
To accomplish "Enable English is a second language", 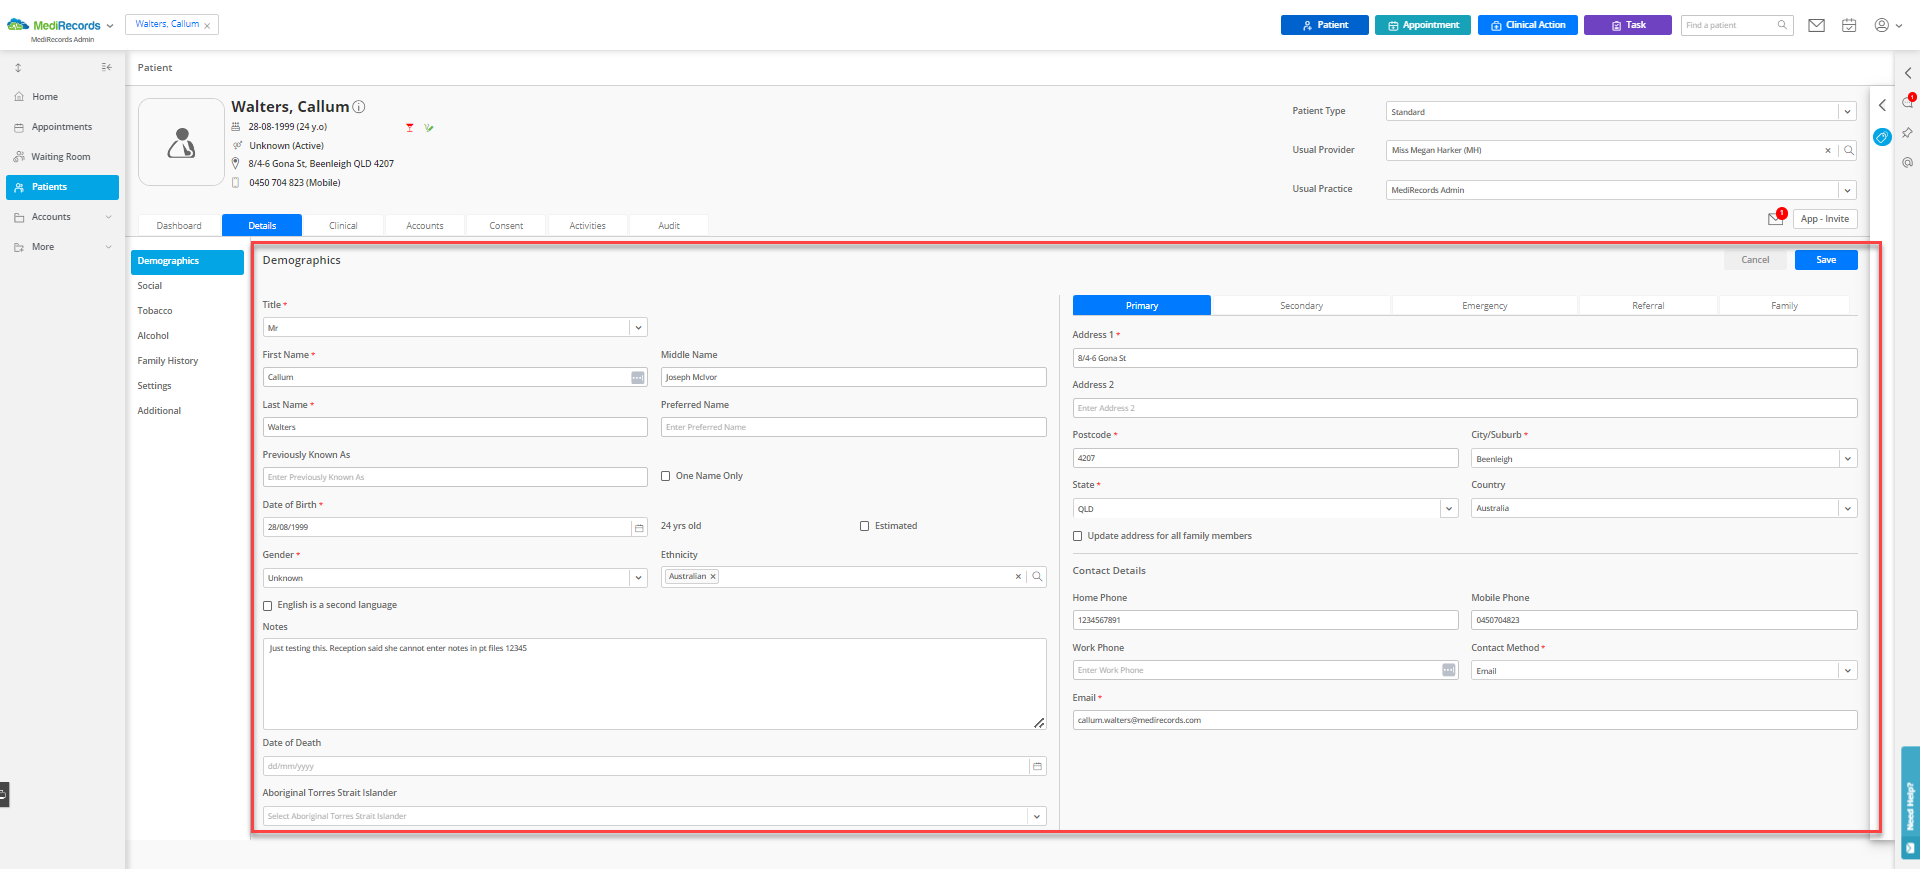I will point(267,606).
